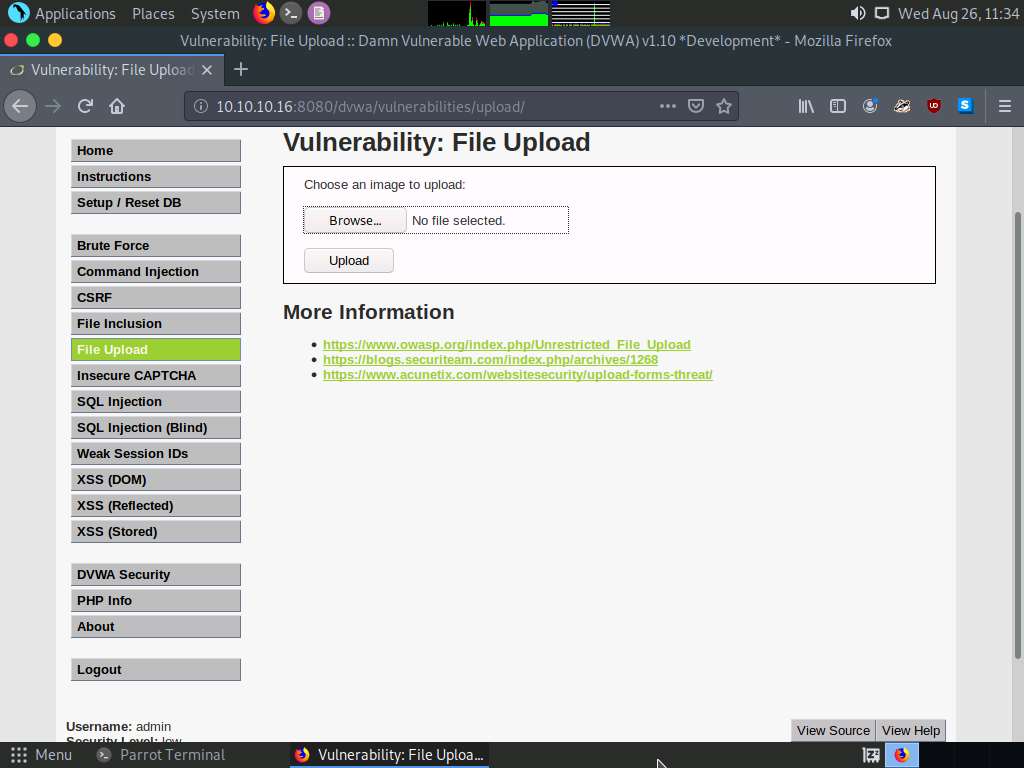Click the reload page icon

[84, 105]
